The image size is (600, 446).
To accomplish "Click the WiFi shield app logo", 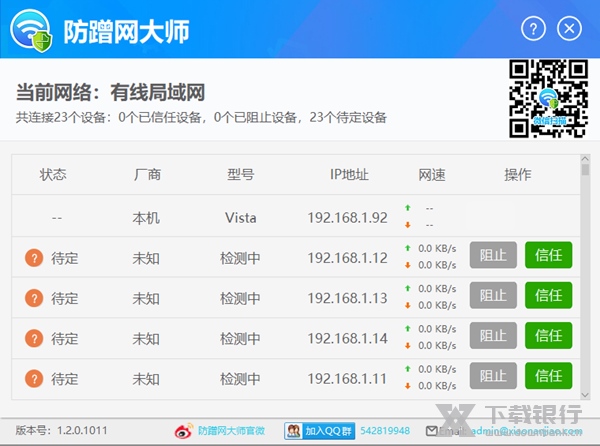I will tap(31, 31).
